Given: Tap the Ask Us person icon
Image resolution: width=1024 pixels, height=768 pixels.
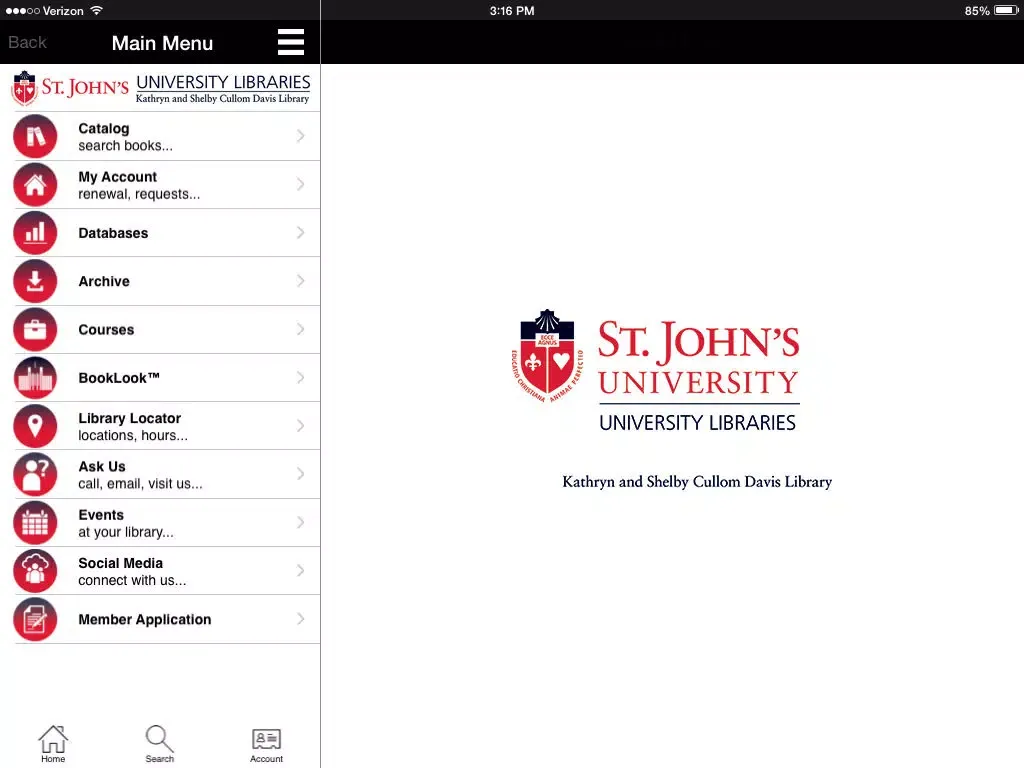Looking at the screenshot, I should click(x=35, y=475).
